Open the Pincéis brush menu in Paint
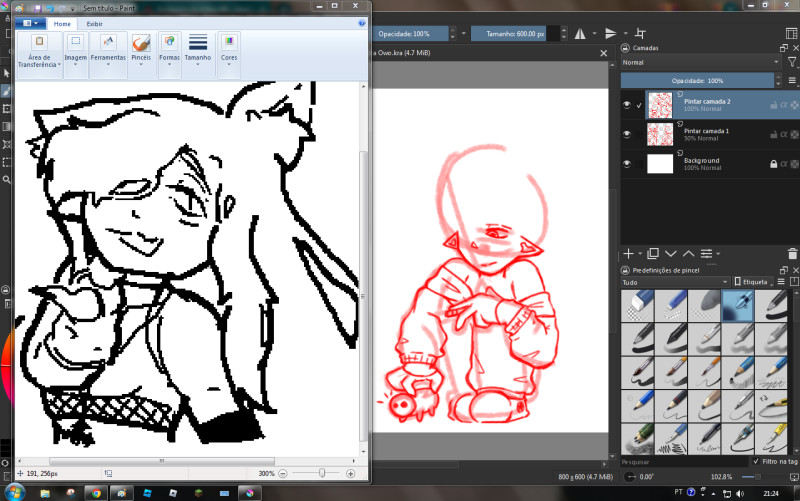Image resolution: width=800 pixels, height=501 pixels. click(x=141, y=49)
